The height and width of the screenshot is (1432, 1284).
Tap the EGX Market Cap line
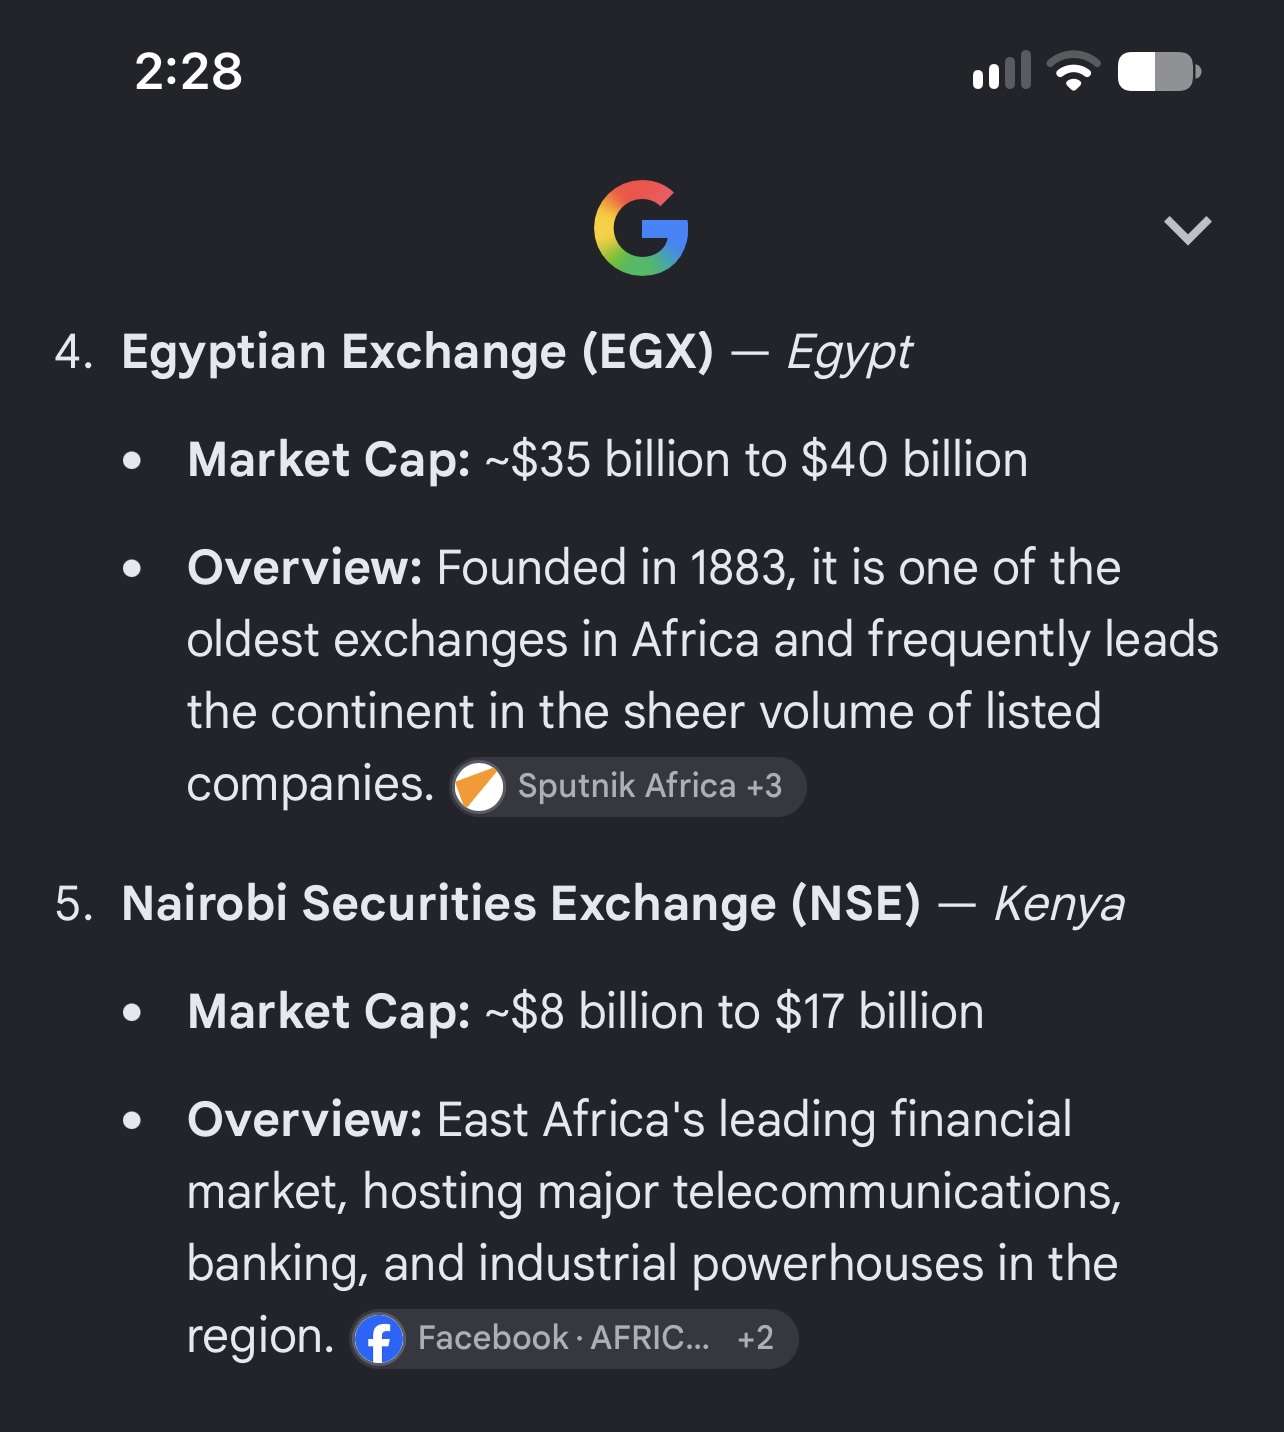pos(608,460)
